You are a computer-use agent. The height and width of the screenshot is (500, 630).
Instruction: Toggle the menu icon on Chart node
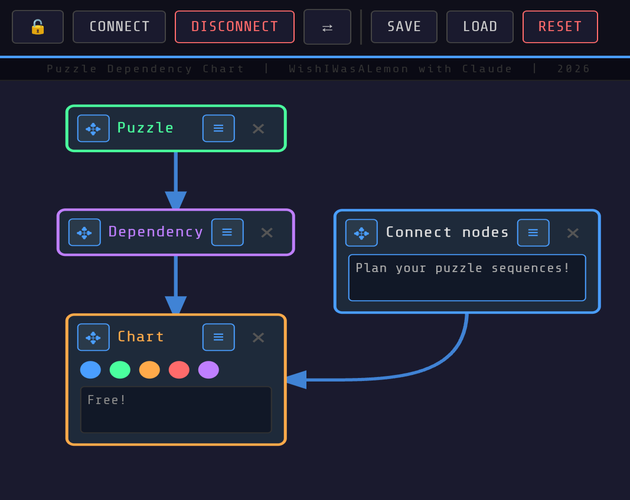pyautogui.click(x=219, y=337)
